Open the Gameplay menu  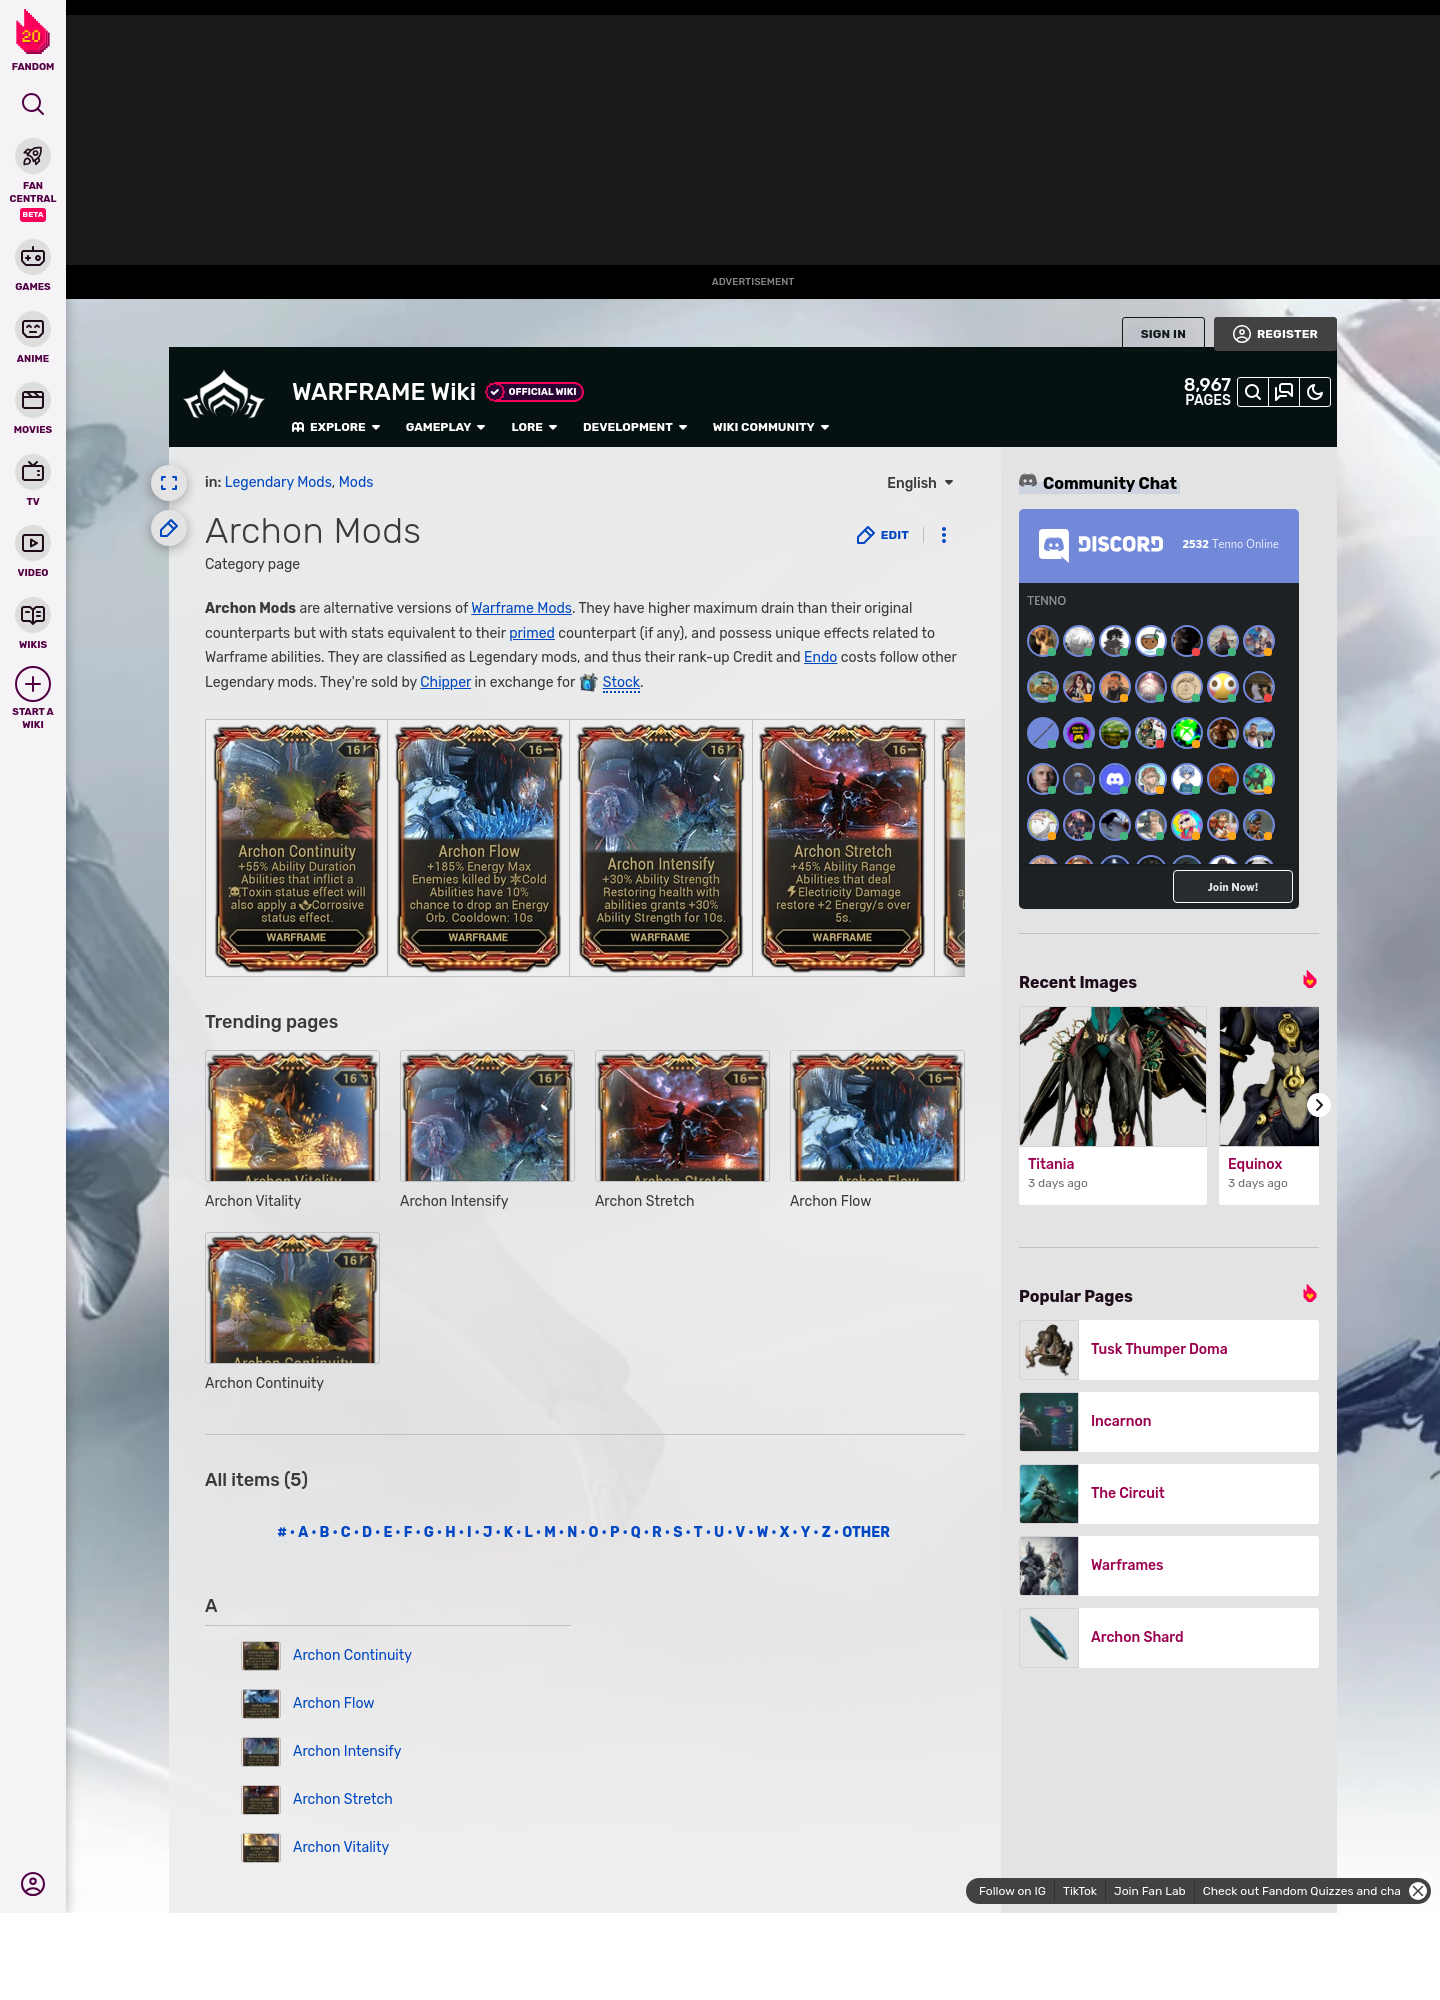pos(445,427)
